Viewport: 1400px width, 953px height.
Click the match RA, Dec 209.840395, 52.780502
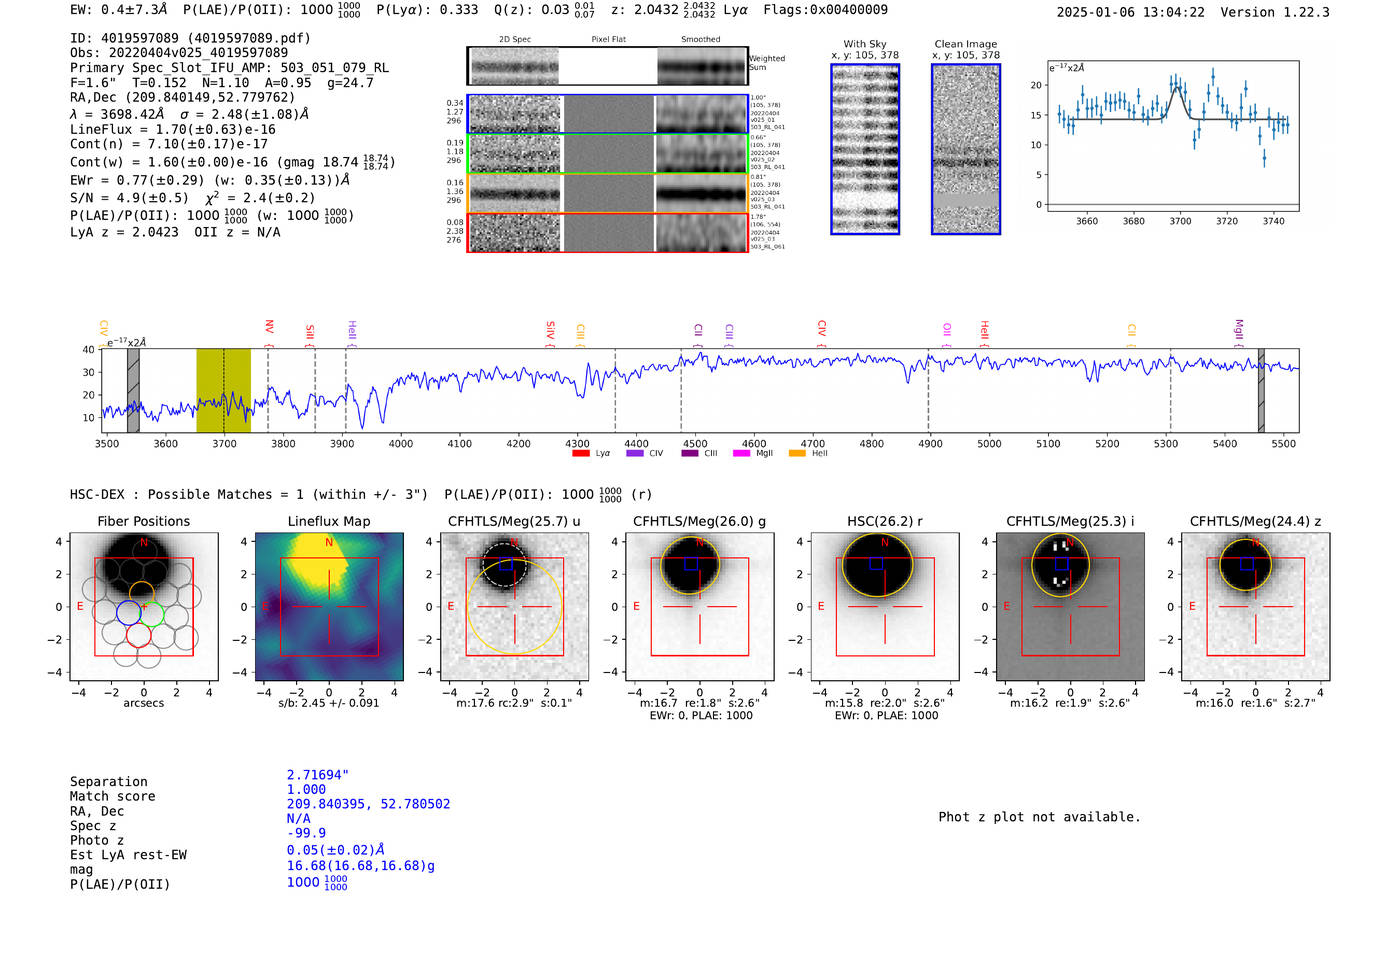tap(368, 804)
